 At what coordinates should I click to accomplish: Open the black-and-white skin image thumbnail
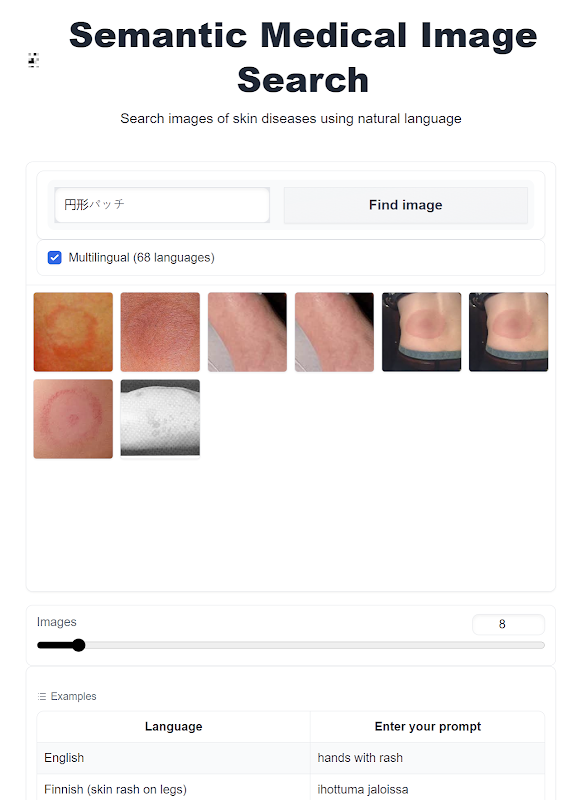pos(160,418)
